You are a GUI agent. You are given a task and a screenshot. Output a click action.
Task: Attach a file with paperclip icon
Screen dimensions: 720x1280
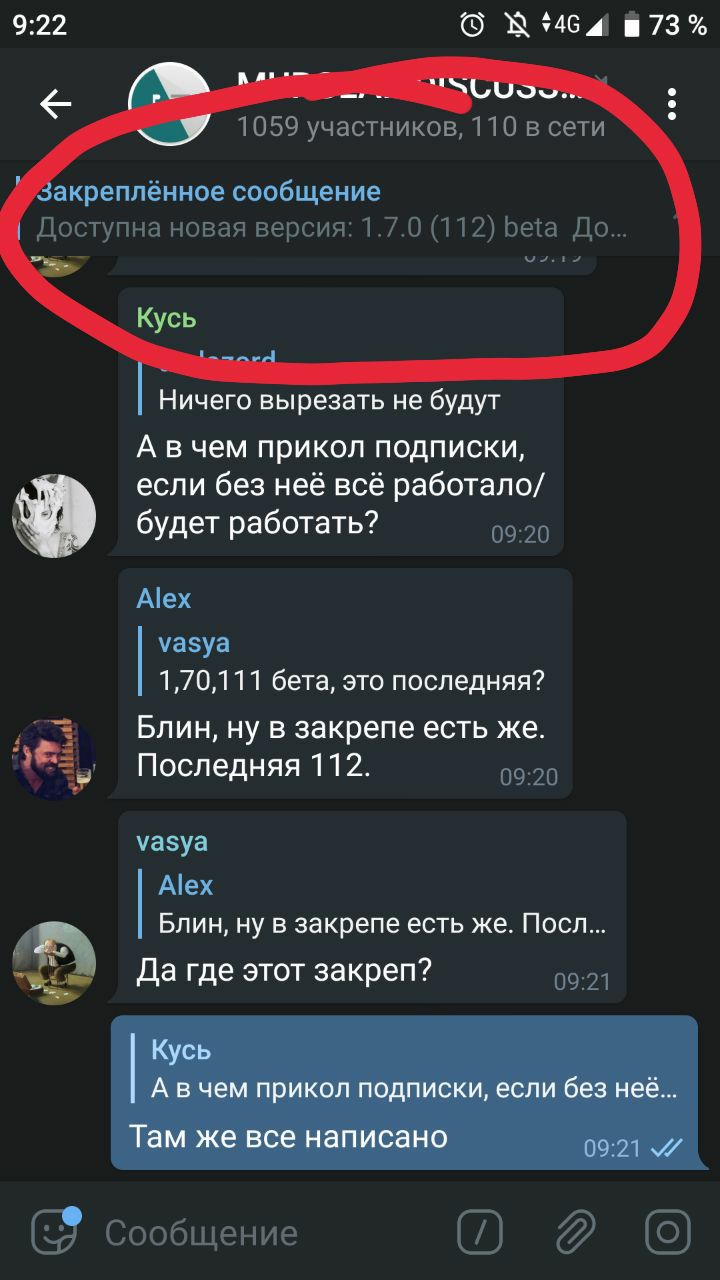point(574,1232)
